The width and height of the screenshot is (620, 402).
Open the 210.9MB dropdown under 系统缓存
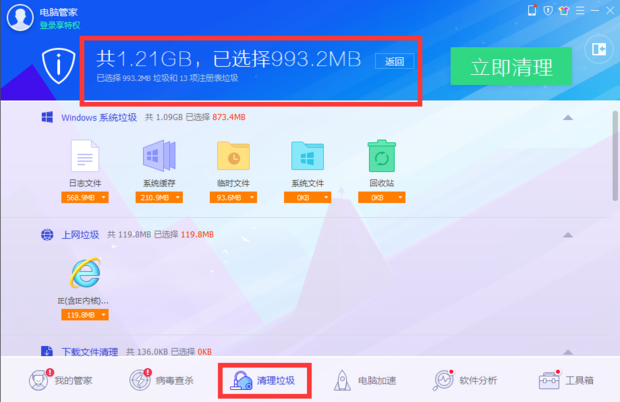[159, 198]
